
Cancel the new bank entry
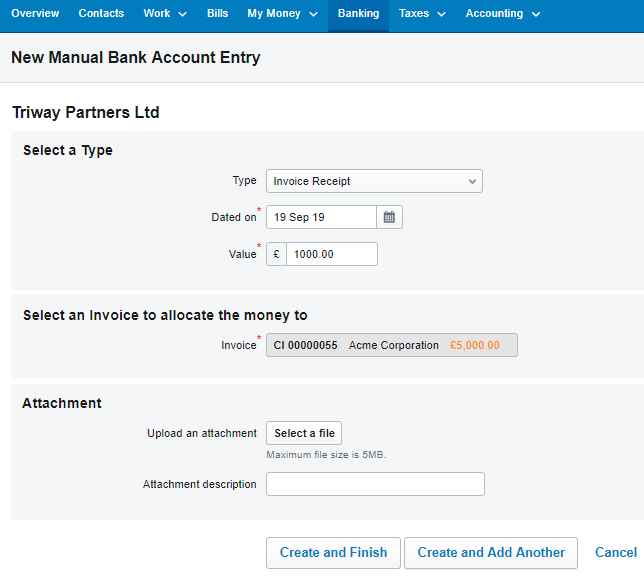click(616, 553)
